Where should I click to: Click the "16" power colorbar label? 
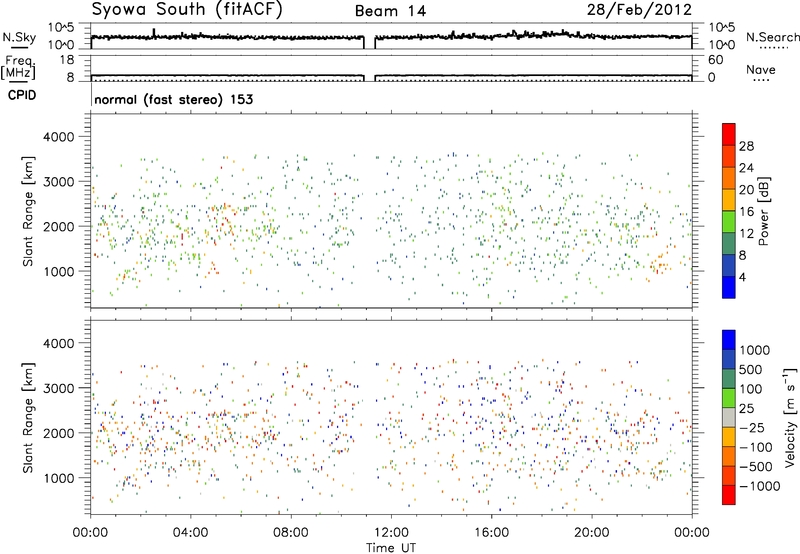coord(746,212)
